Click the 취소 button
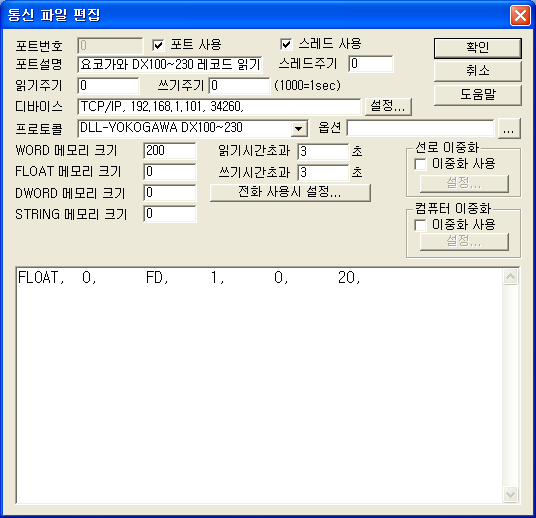536x518 pixels. (478, 71)
